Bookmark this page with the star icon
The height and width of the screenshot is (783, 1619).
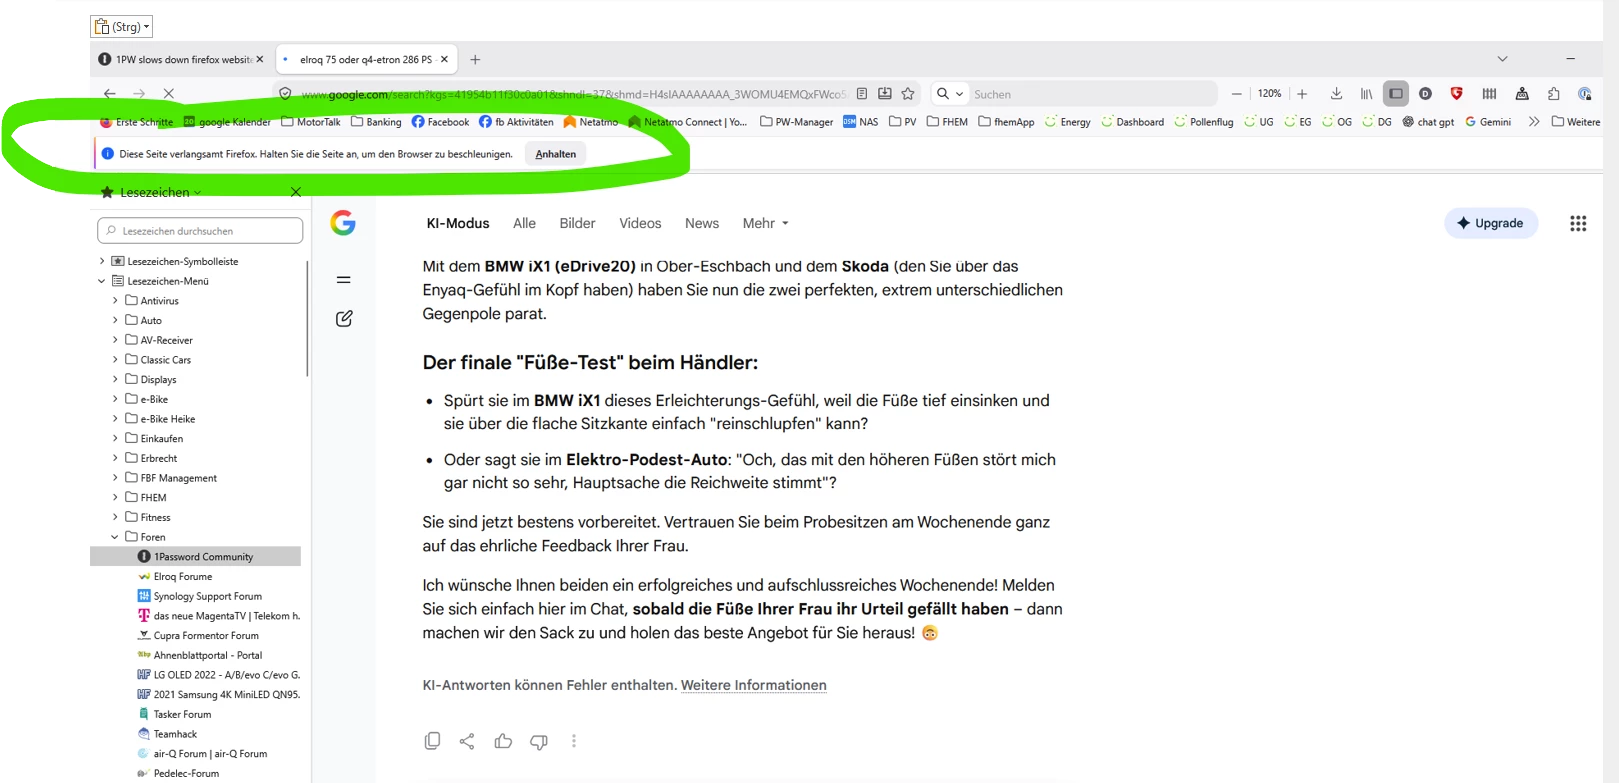click(x=908, y=94)
